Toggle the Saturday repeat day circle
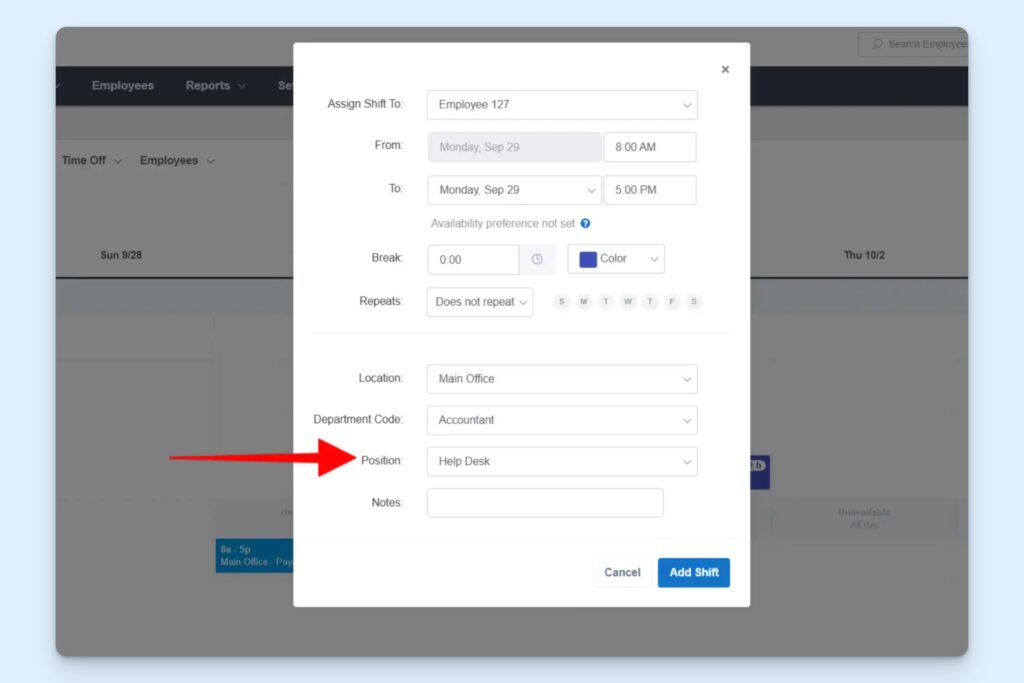 [x=694, y=301]
